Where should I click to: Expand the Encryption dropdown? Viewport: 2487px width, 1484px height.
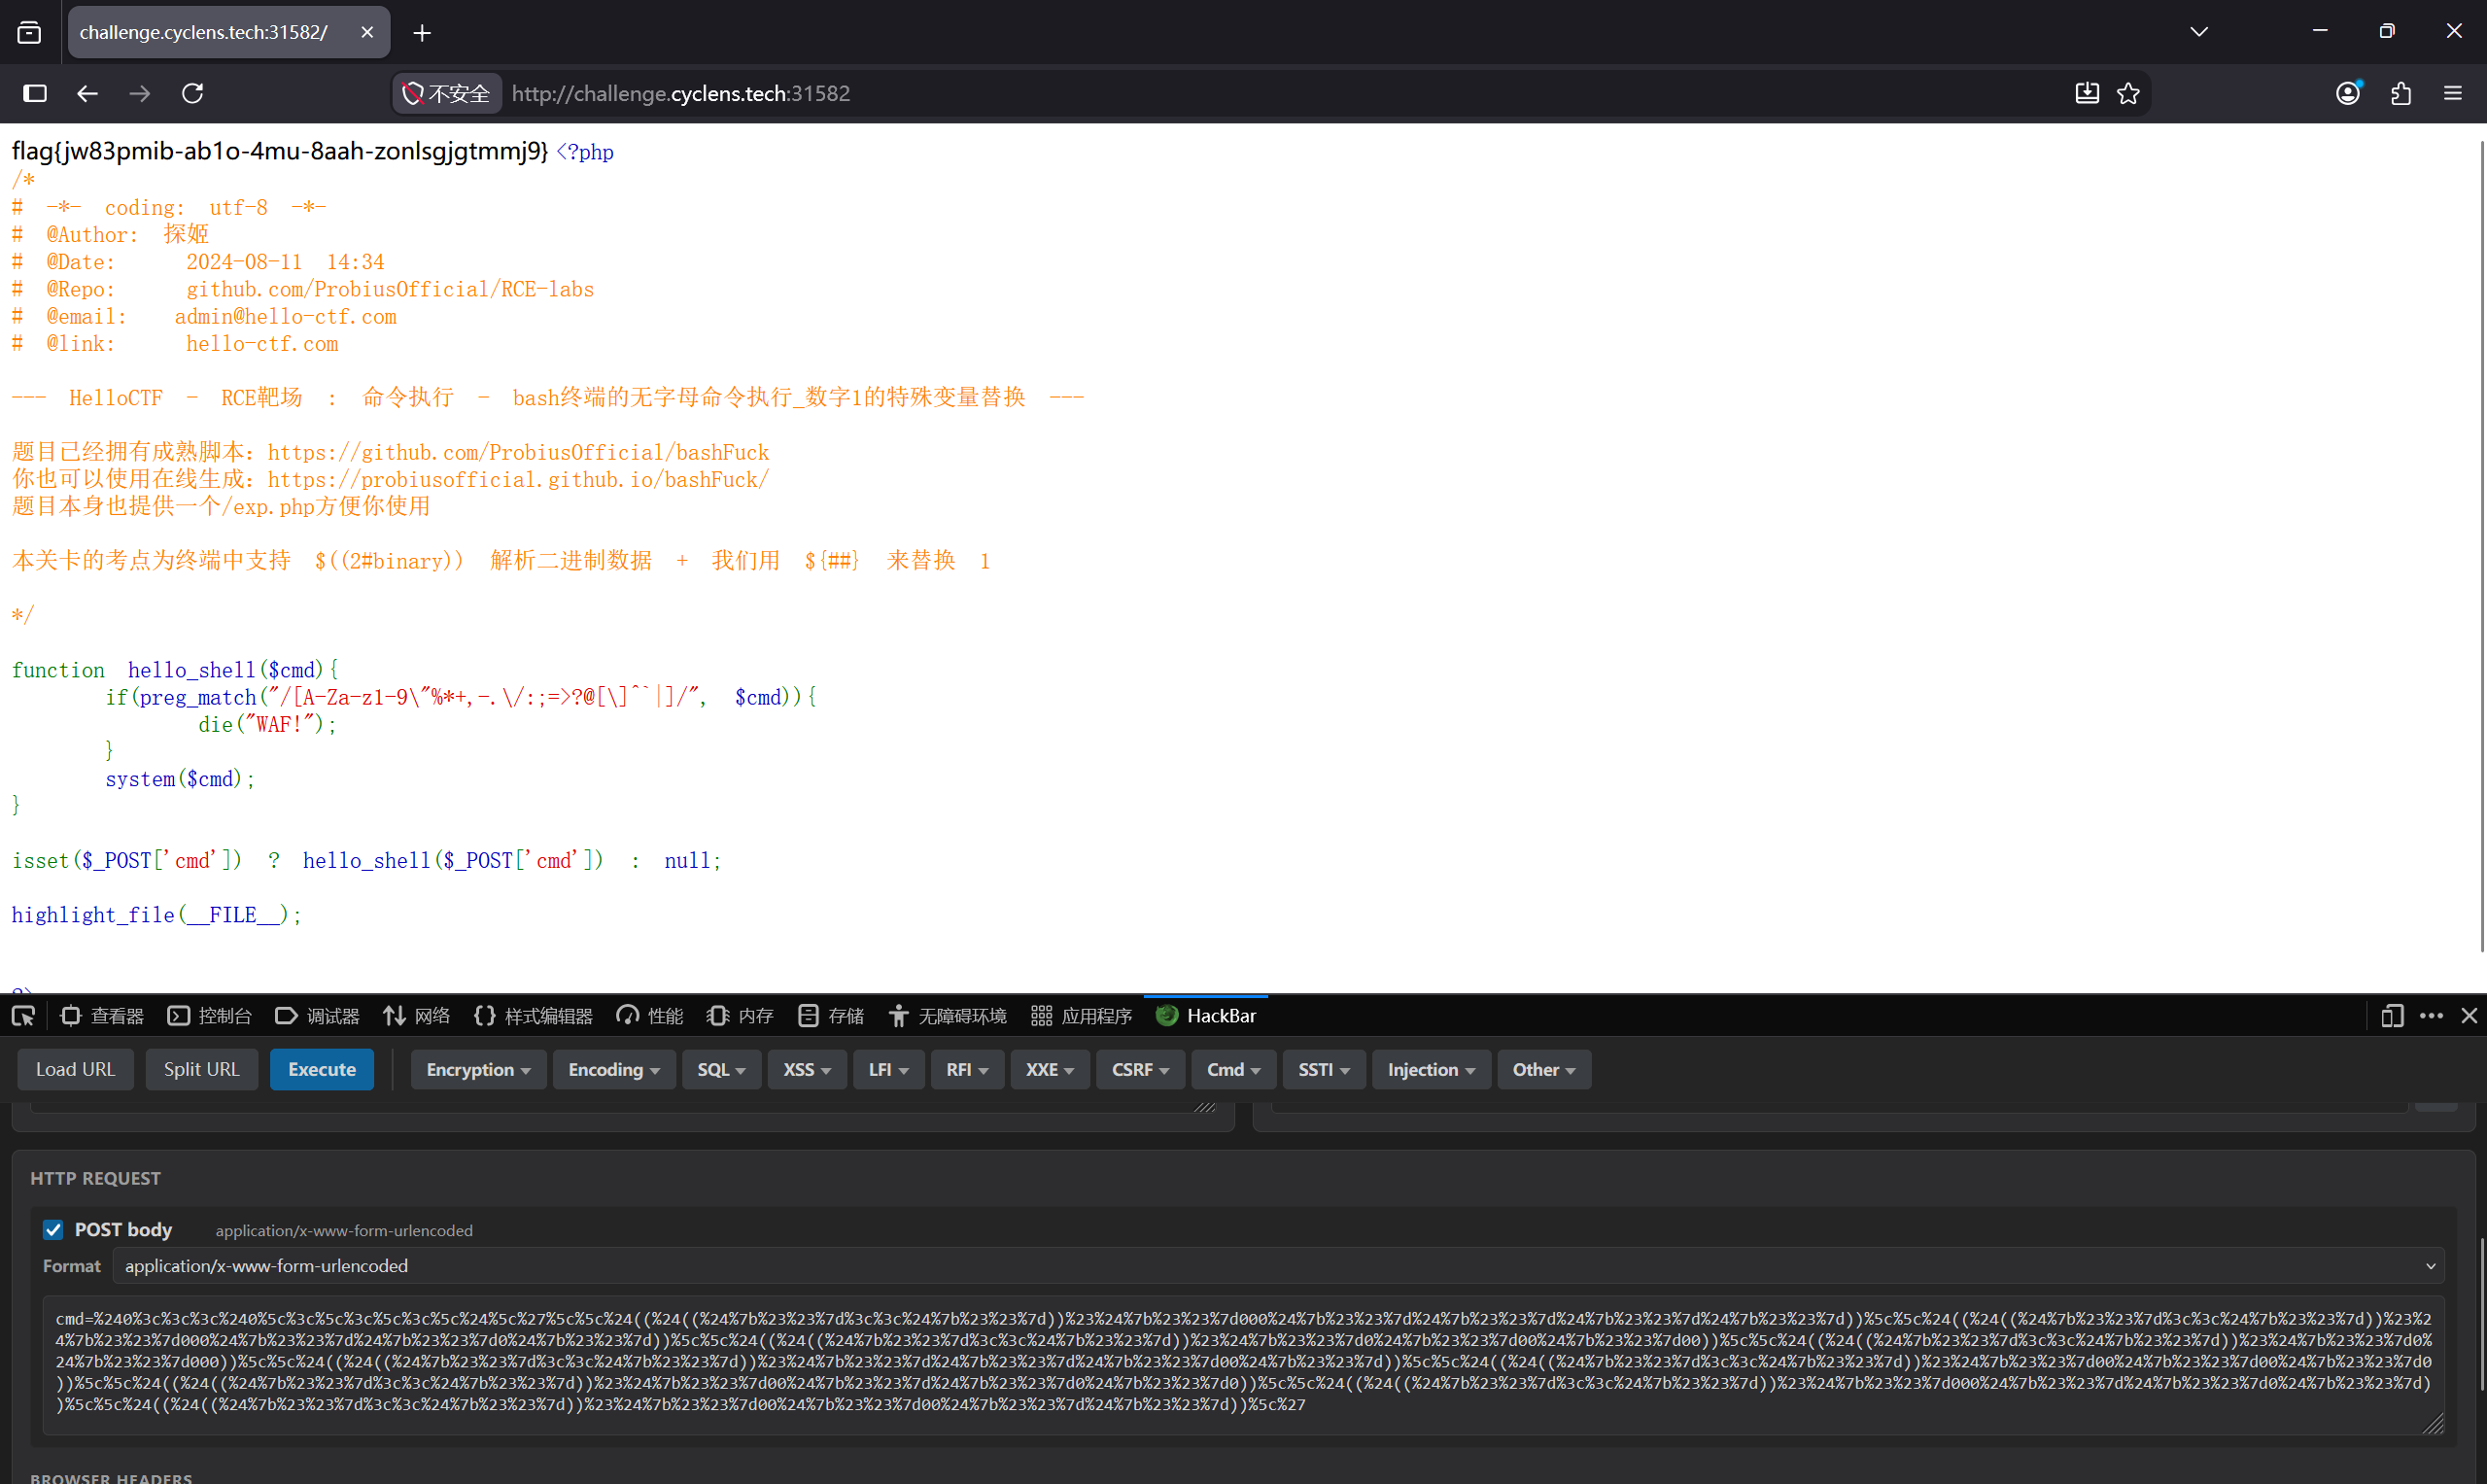[478, 1069]
